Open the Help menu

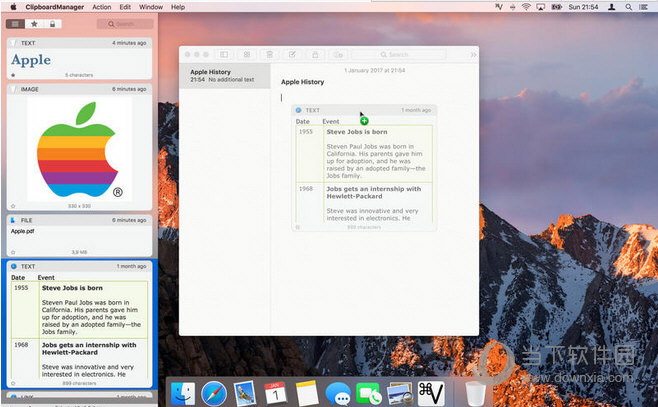pyautogui.click(x=178, y=7)
